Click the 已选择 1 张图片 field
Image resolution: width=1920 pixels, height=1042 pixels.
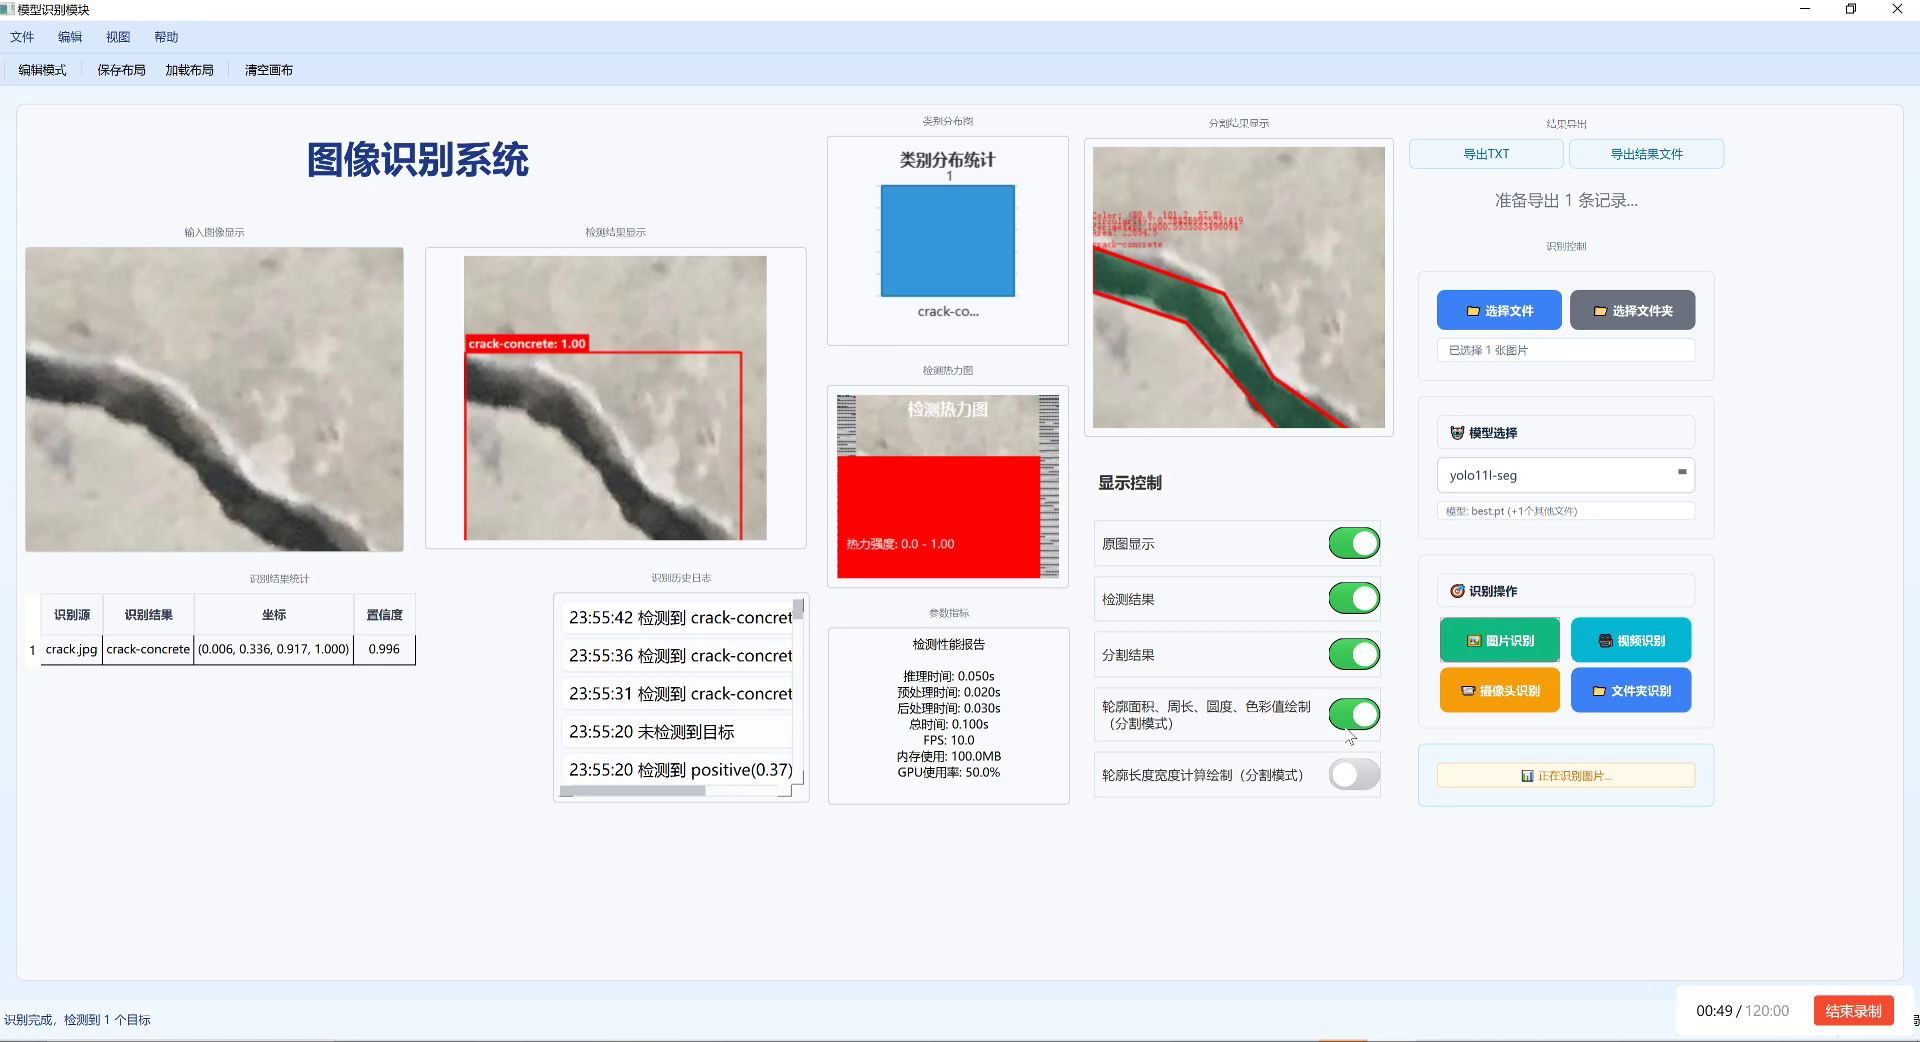pyautogui.click(x=1566, y=350)
